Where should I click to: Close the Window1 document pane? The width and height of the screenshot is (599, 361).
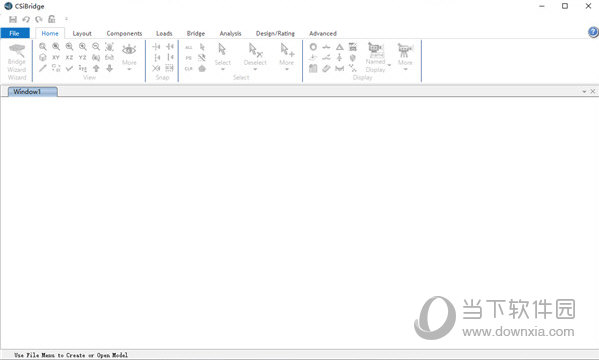point(593,91)
